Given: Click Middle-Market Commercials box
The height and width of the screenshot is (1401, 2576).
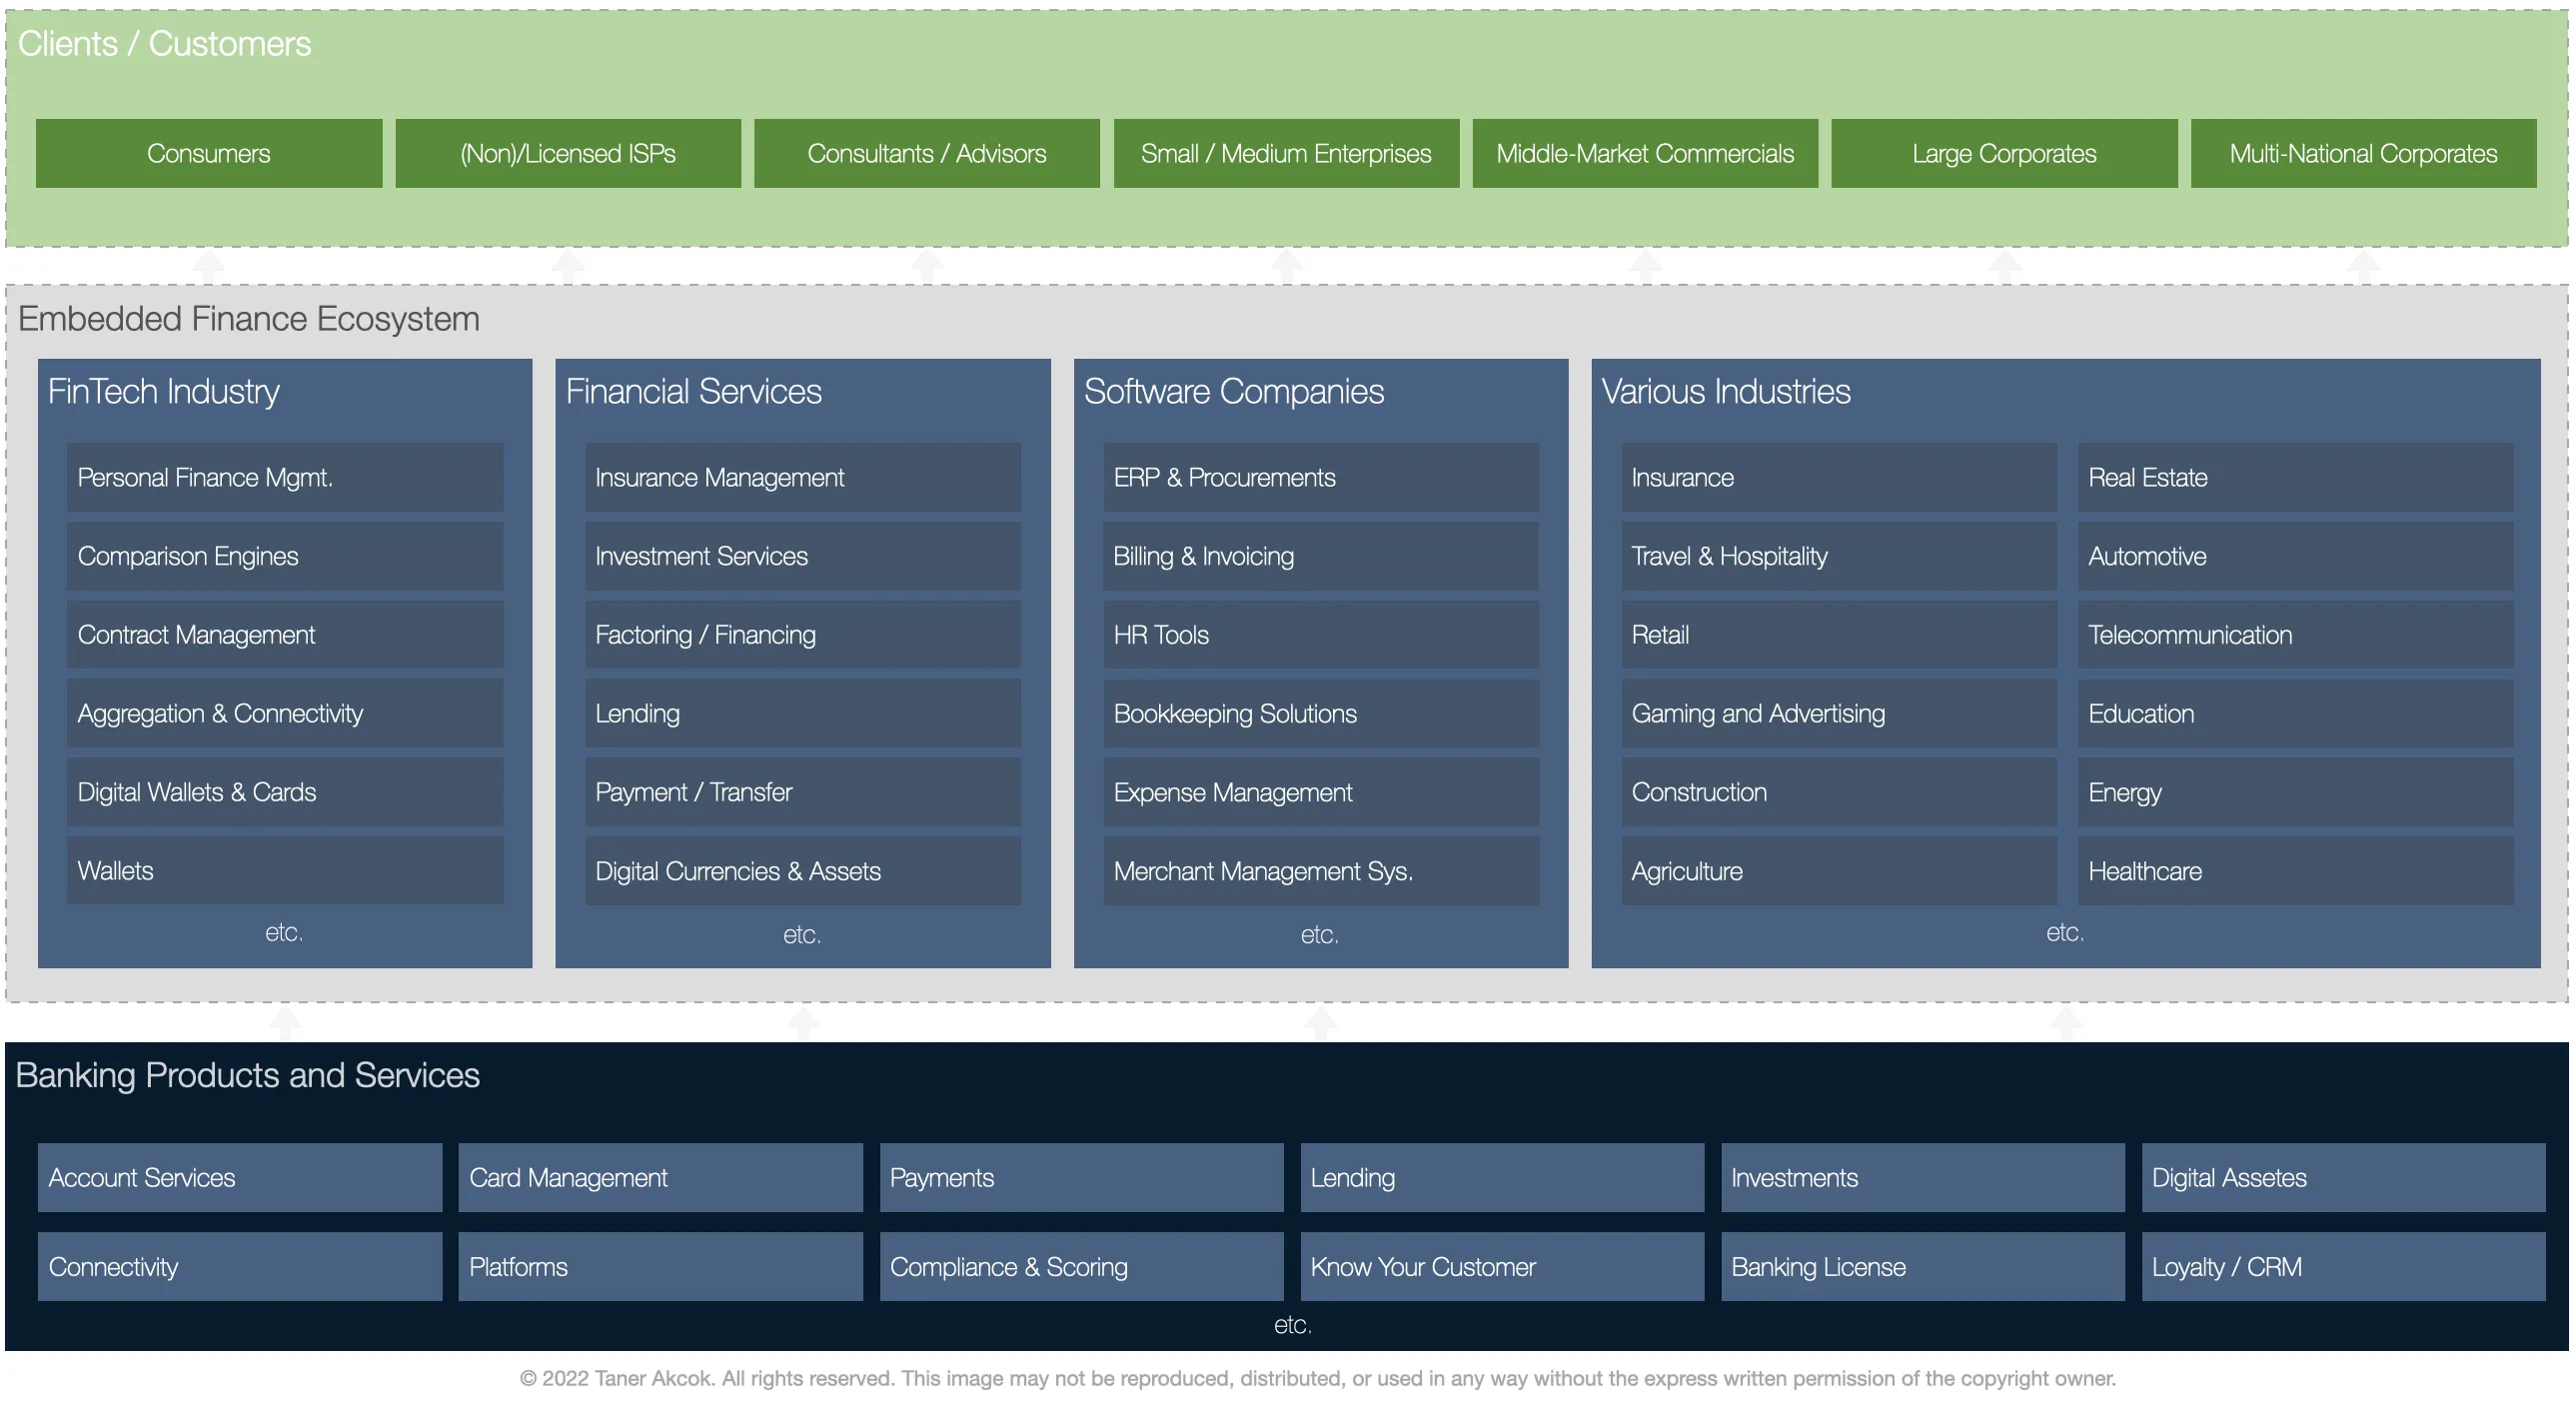Looking at the screenshot, I should tap(1645, 153).
